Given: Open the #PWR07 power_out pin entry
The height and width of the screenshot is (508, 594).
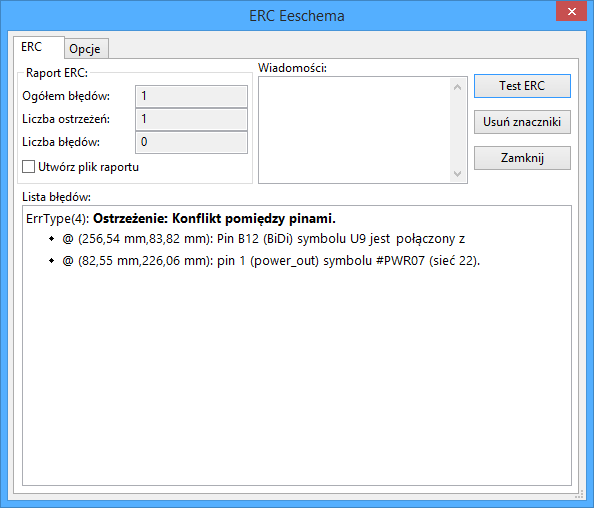Looking at the screenshot, I should click(271, 261).
